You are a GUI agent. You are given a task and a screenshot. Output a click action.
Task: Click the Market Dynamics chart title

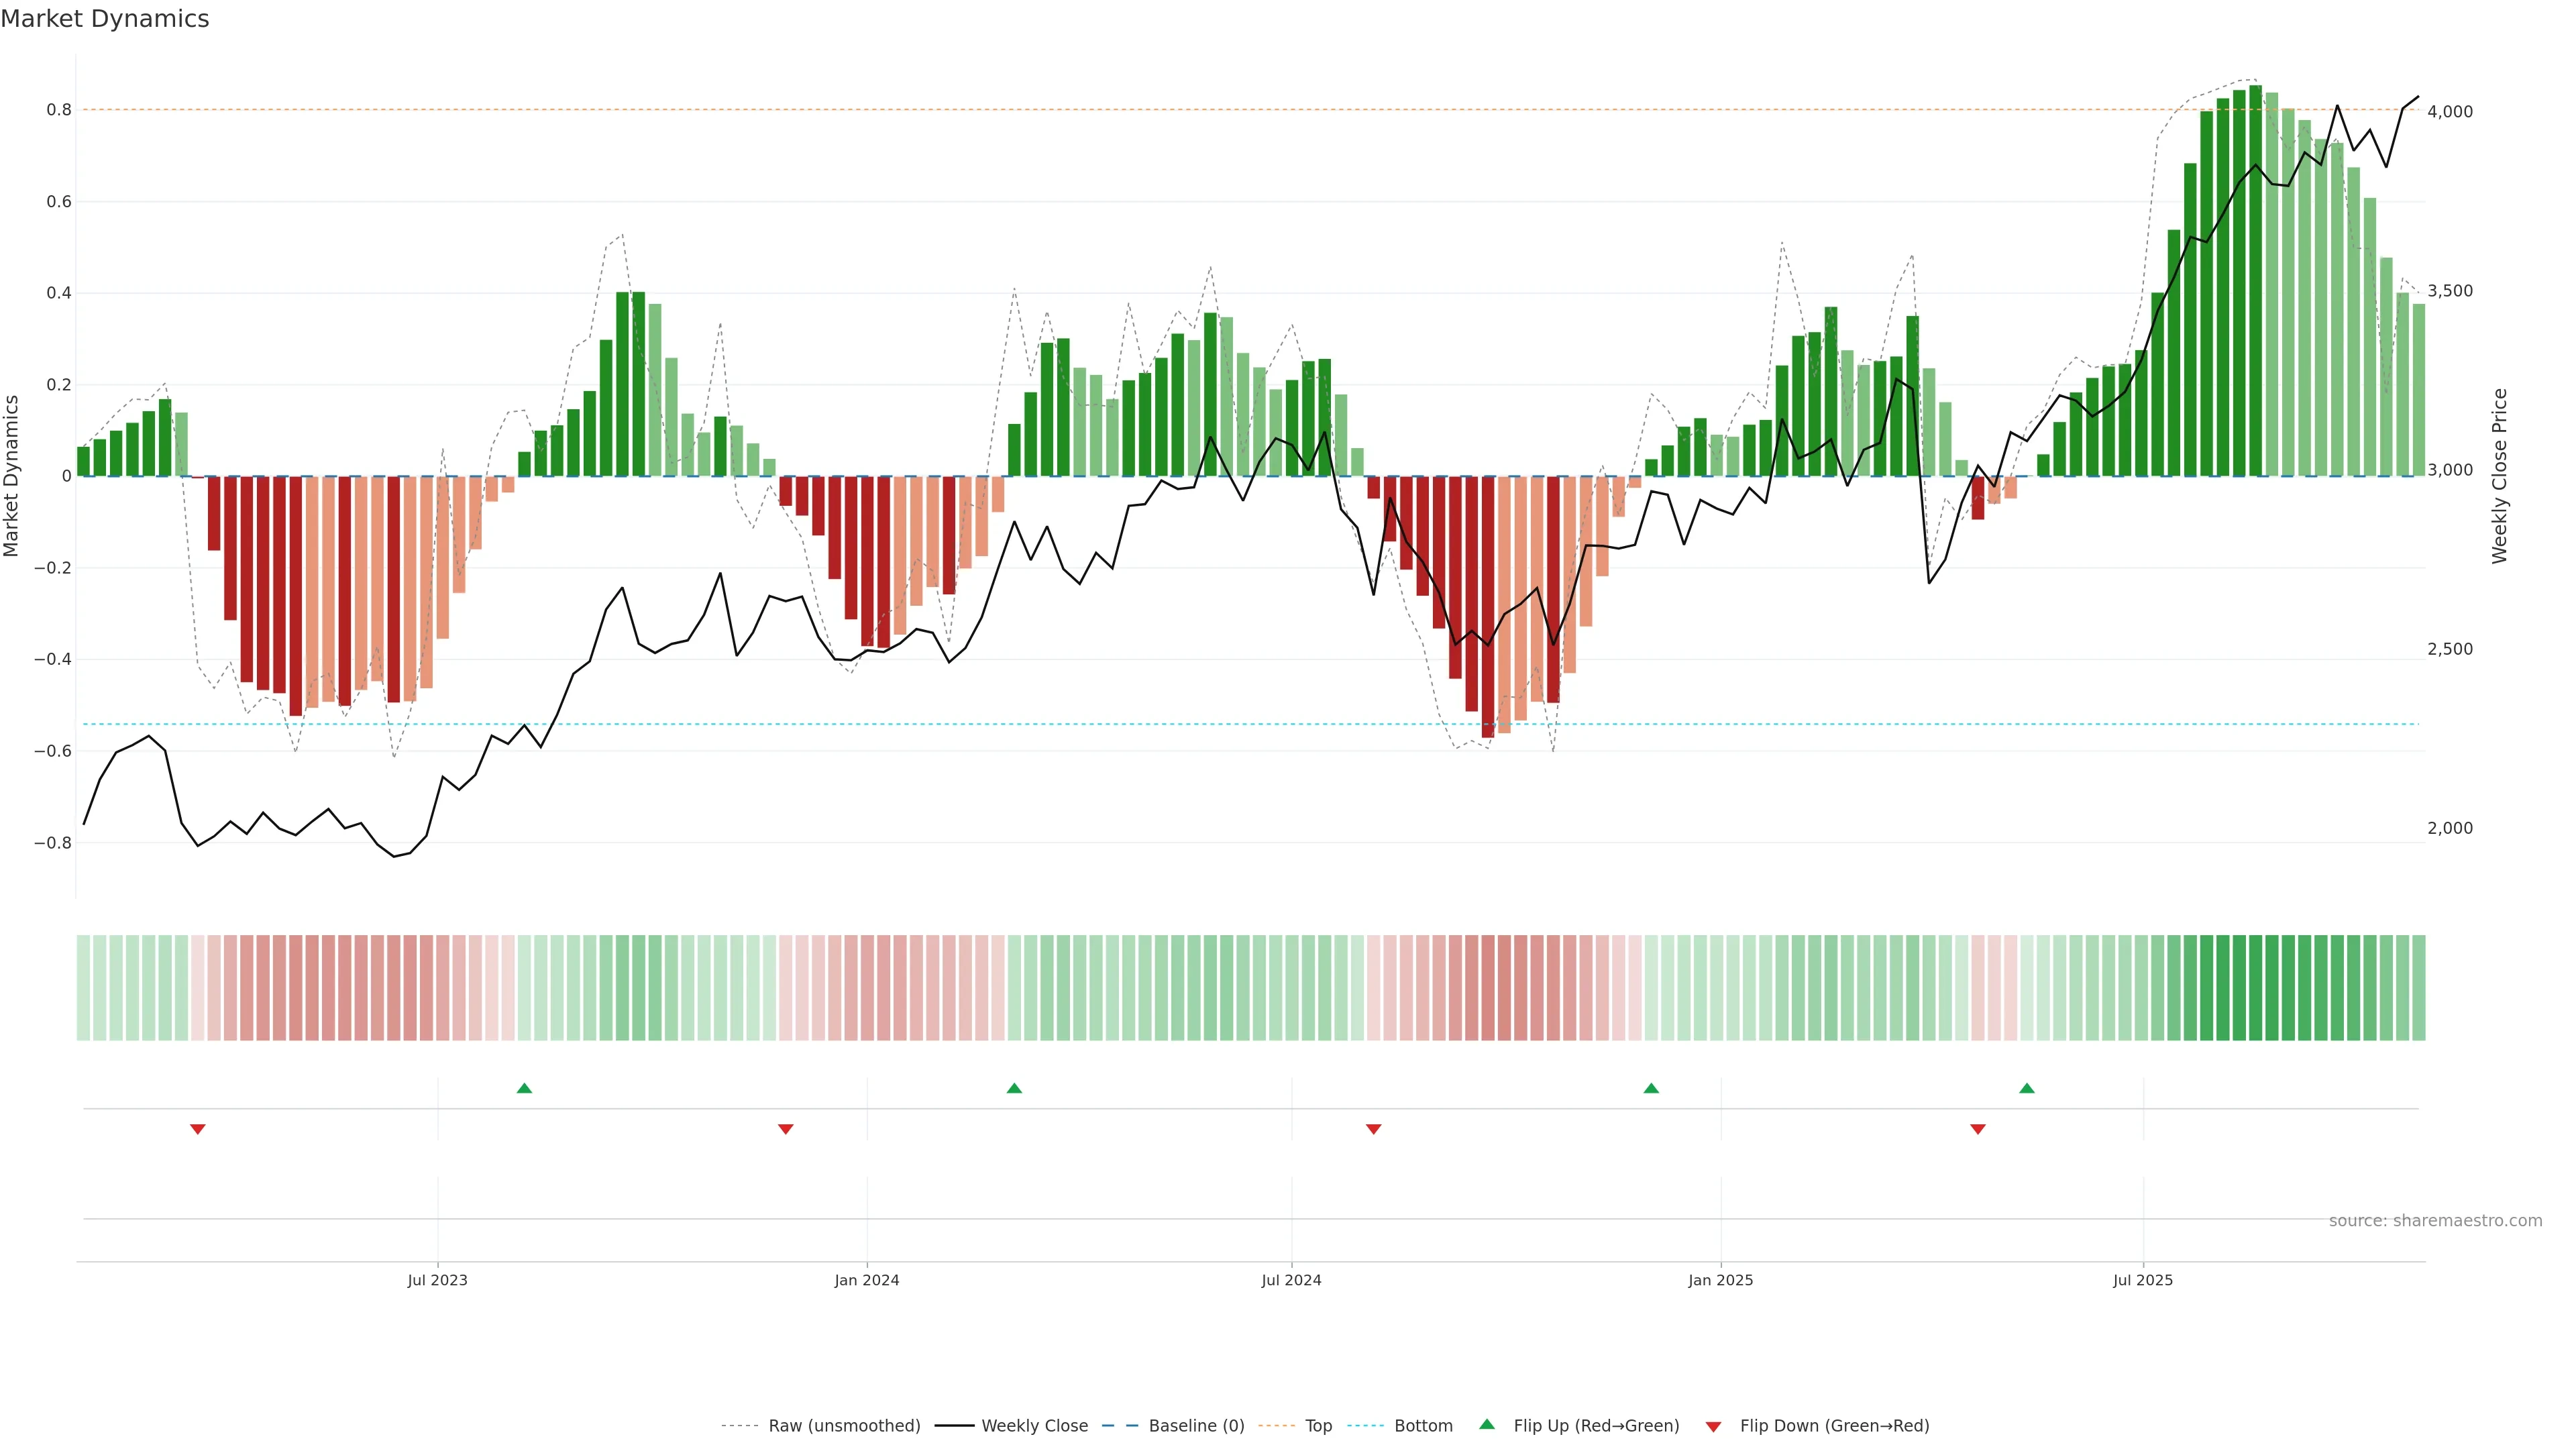coord(105,19)
